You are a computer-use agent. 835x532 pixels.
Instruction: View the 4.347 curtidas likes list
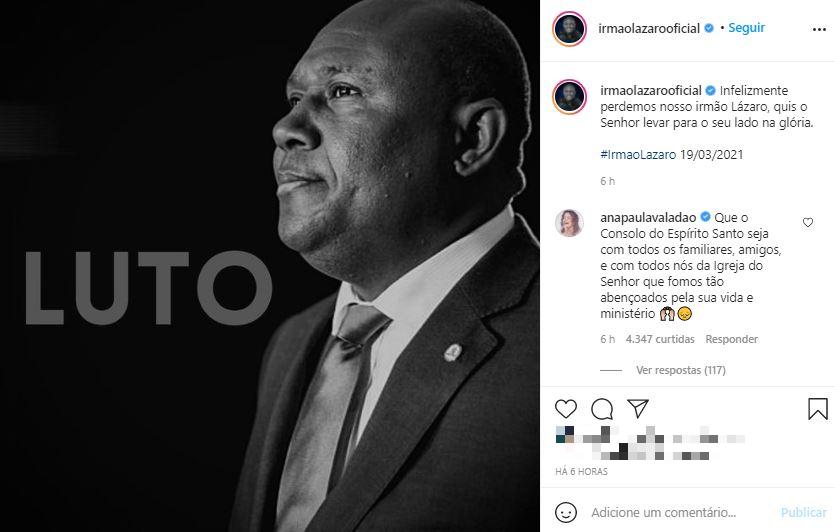point(660,339)
